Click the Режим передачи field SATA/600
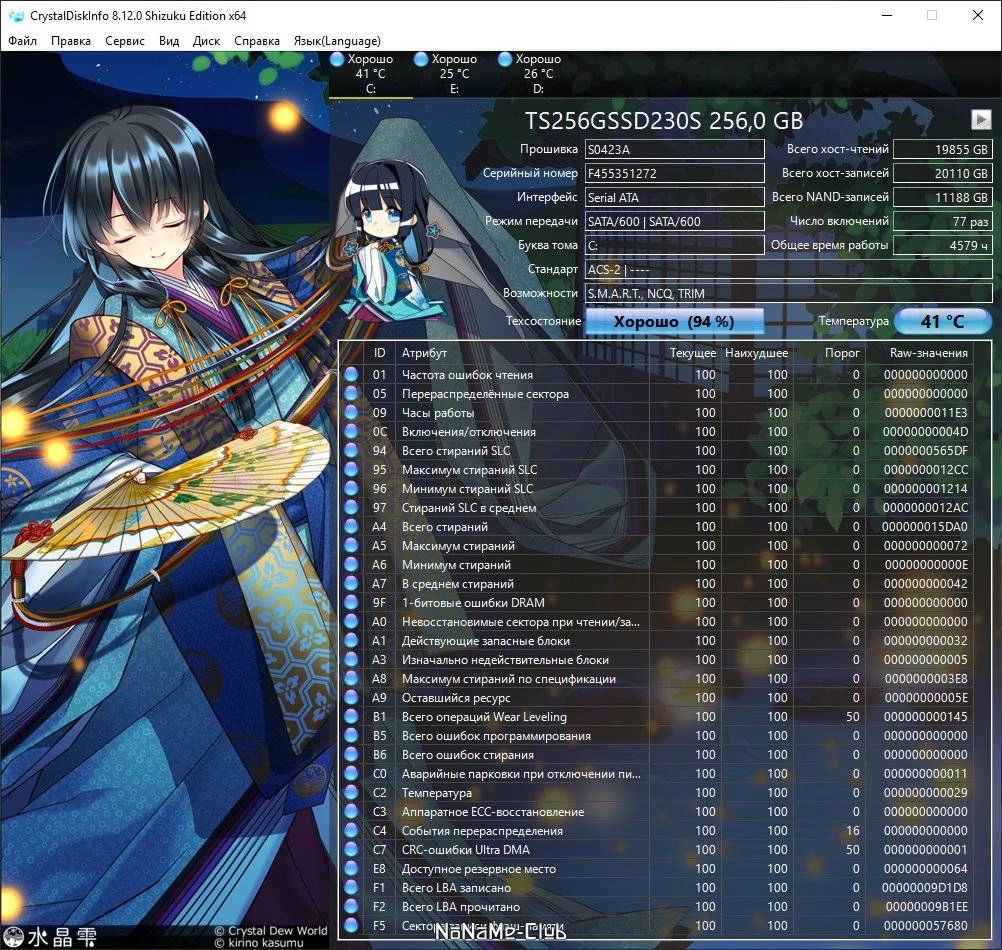Image resolution: width=1002 pixels, height=950 pixels. point(674,221)
